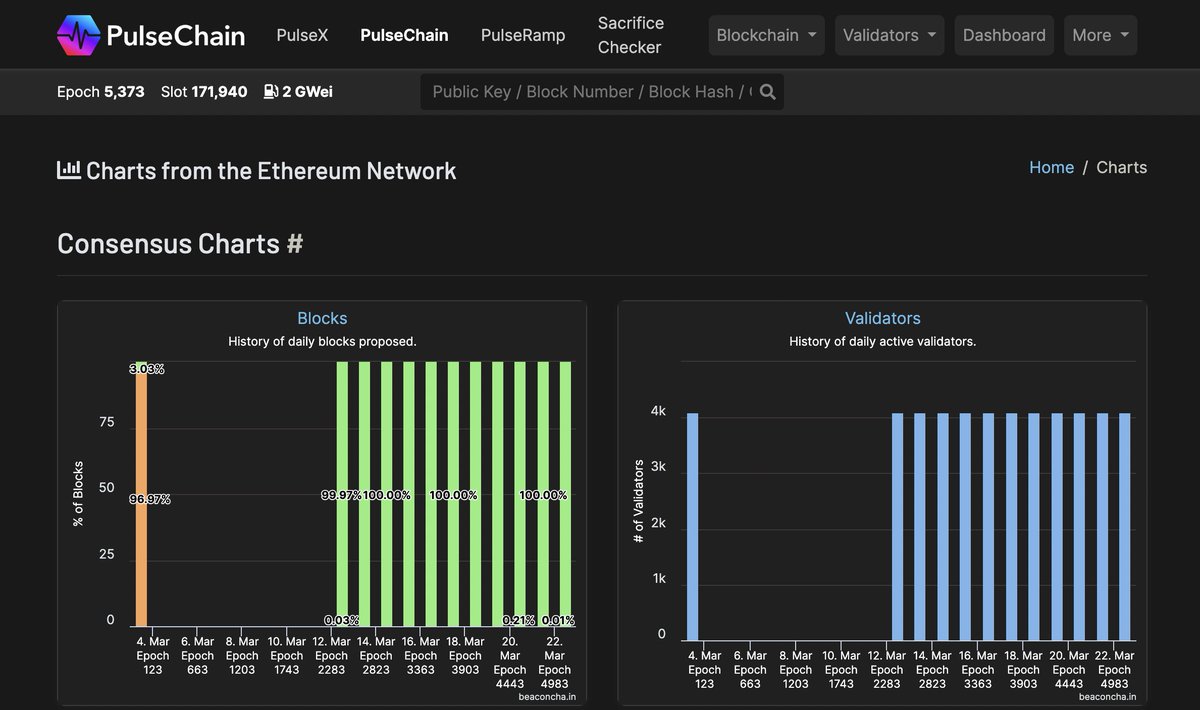Click the beaconcha.in credit under Validators chart
The image size is (1200, 710).
click(1107, 696)
